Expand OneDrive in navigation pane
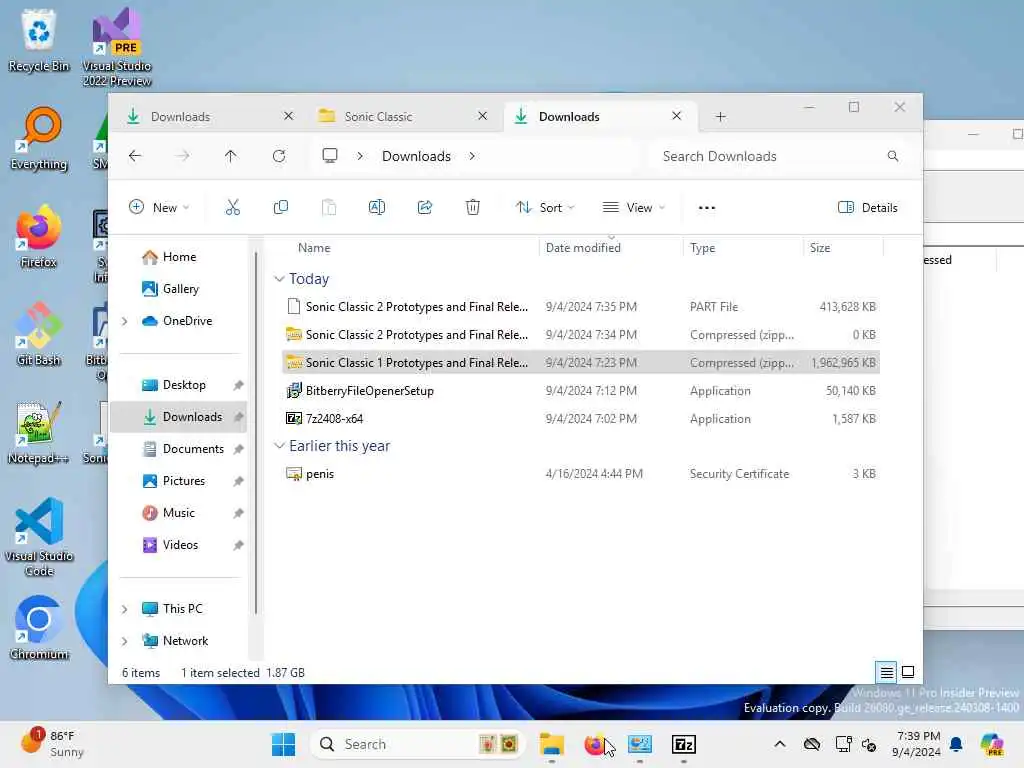Image resolution: width=1024 pixels, height=768 pixels. click(x=124, y=321)
